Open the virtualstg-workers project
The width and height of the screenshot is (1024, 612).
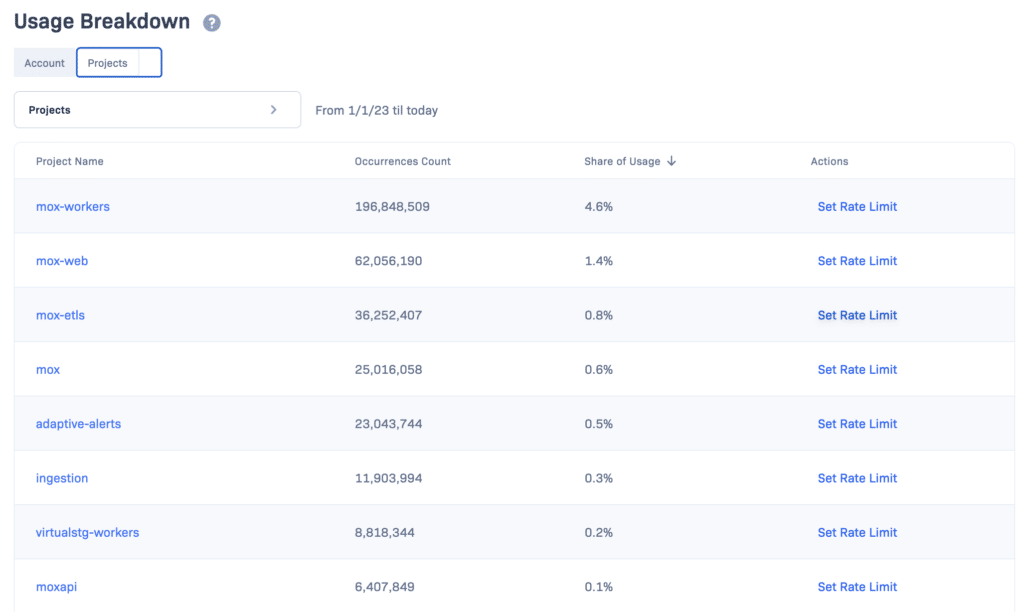tap(89, 532)
